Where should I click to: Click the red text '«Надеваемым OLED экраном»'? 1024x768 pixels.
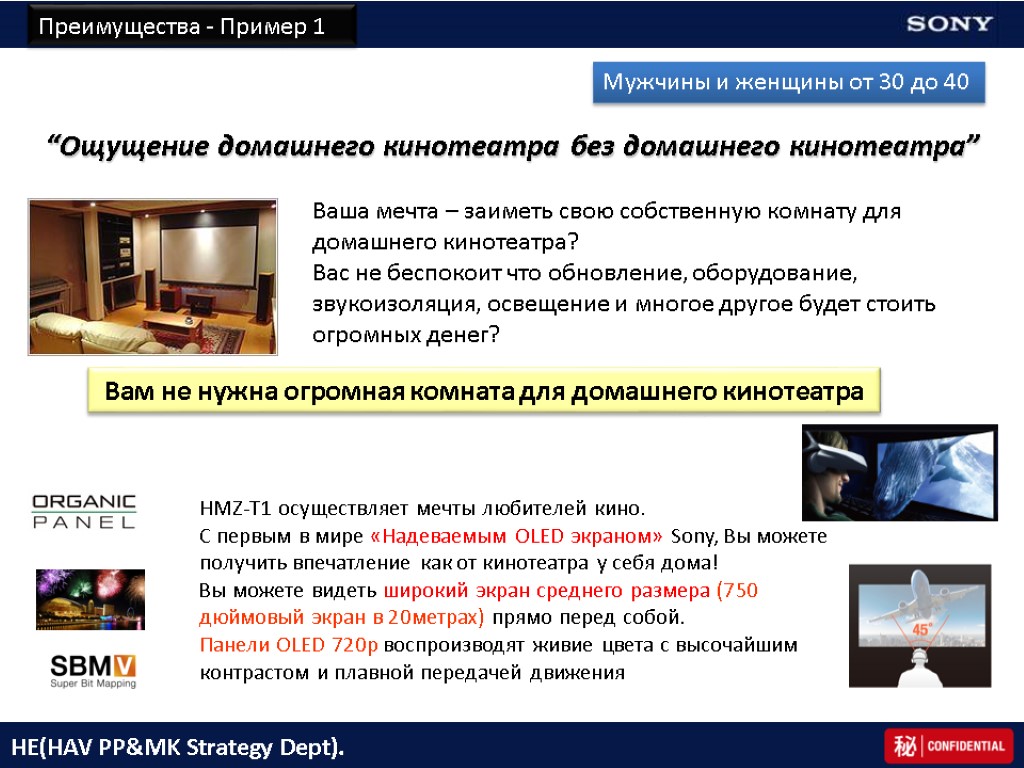tap(516, 536)
